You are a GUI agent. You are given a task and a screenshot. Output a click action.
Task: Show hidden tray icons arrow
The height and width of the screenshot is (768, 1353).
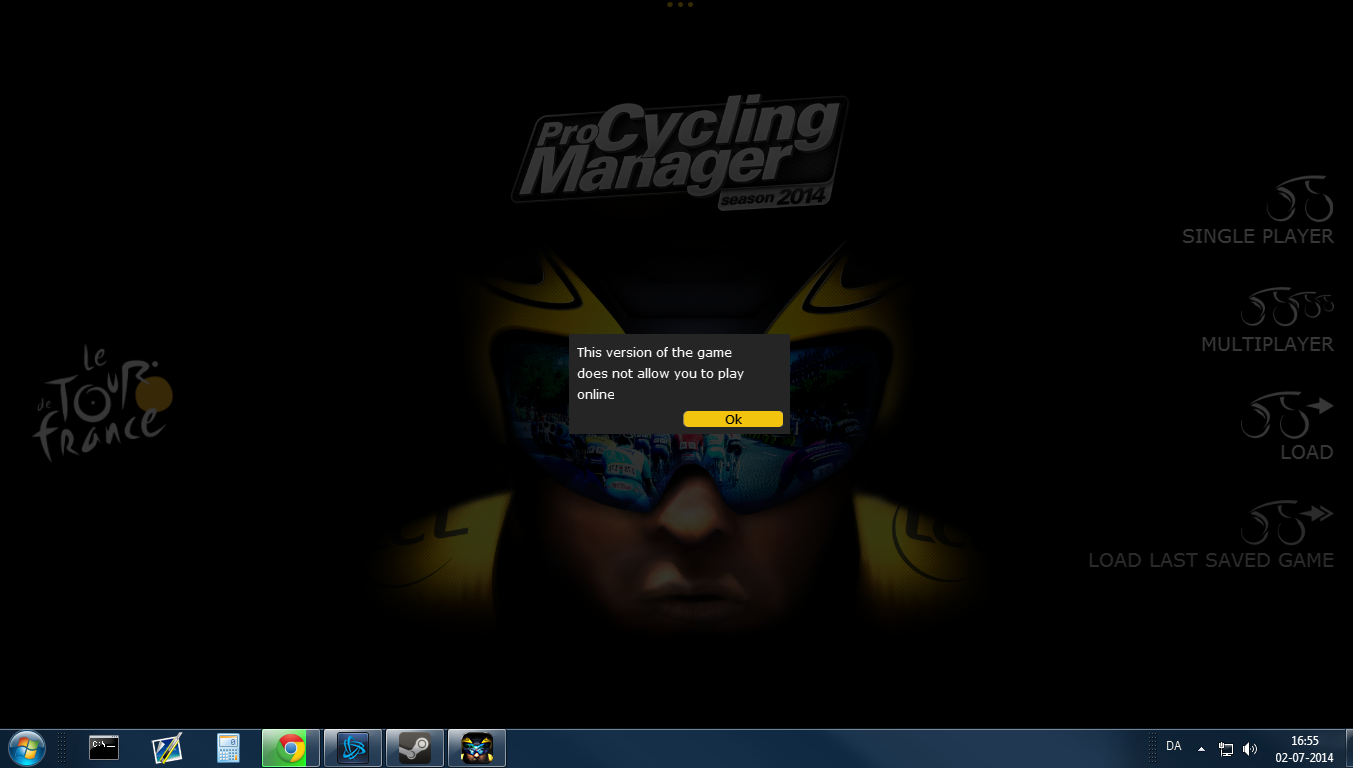tap(1201, 748)
